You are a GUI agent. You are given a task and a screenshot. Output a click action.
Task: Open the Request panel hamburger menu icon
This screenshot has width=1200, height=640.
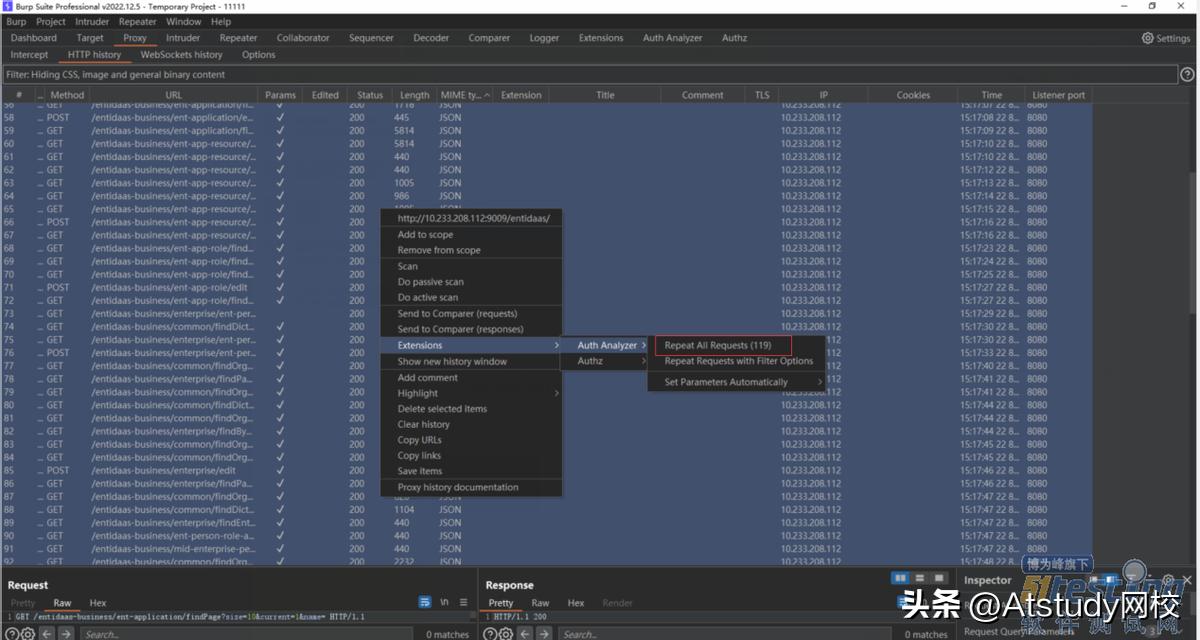(462, 602)
